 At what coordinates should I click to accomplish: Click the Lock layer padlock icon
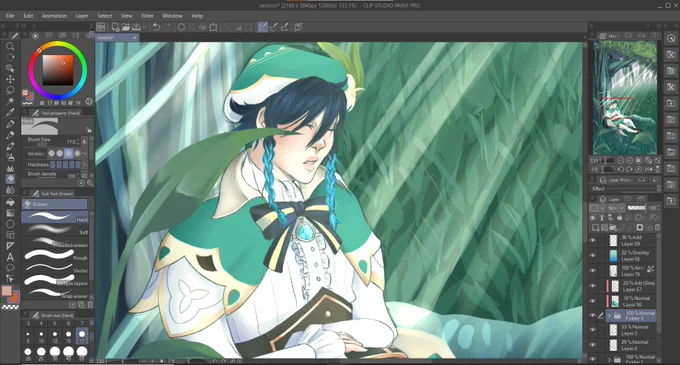click(619, 217)
